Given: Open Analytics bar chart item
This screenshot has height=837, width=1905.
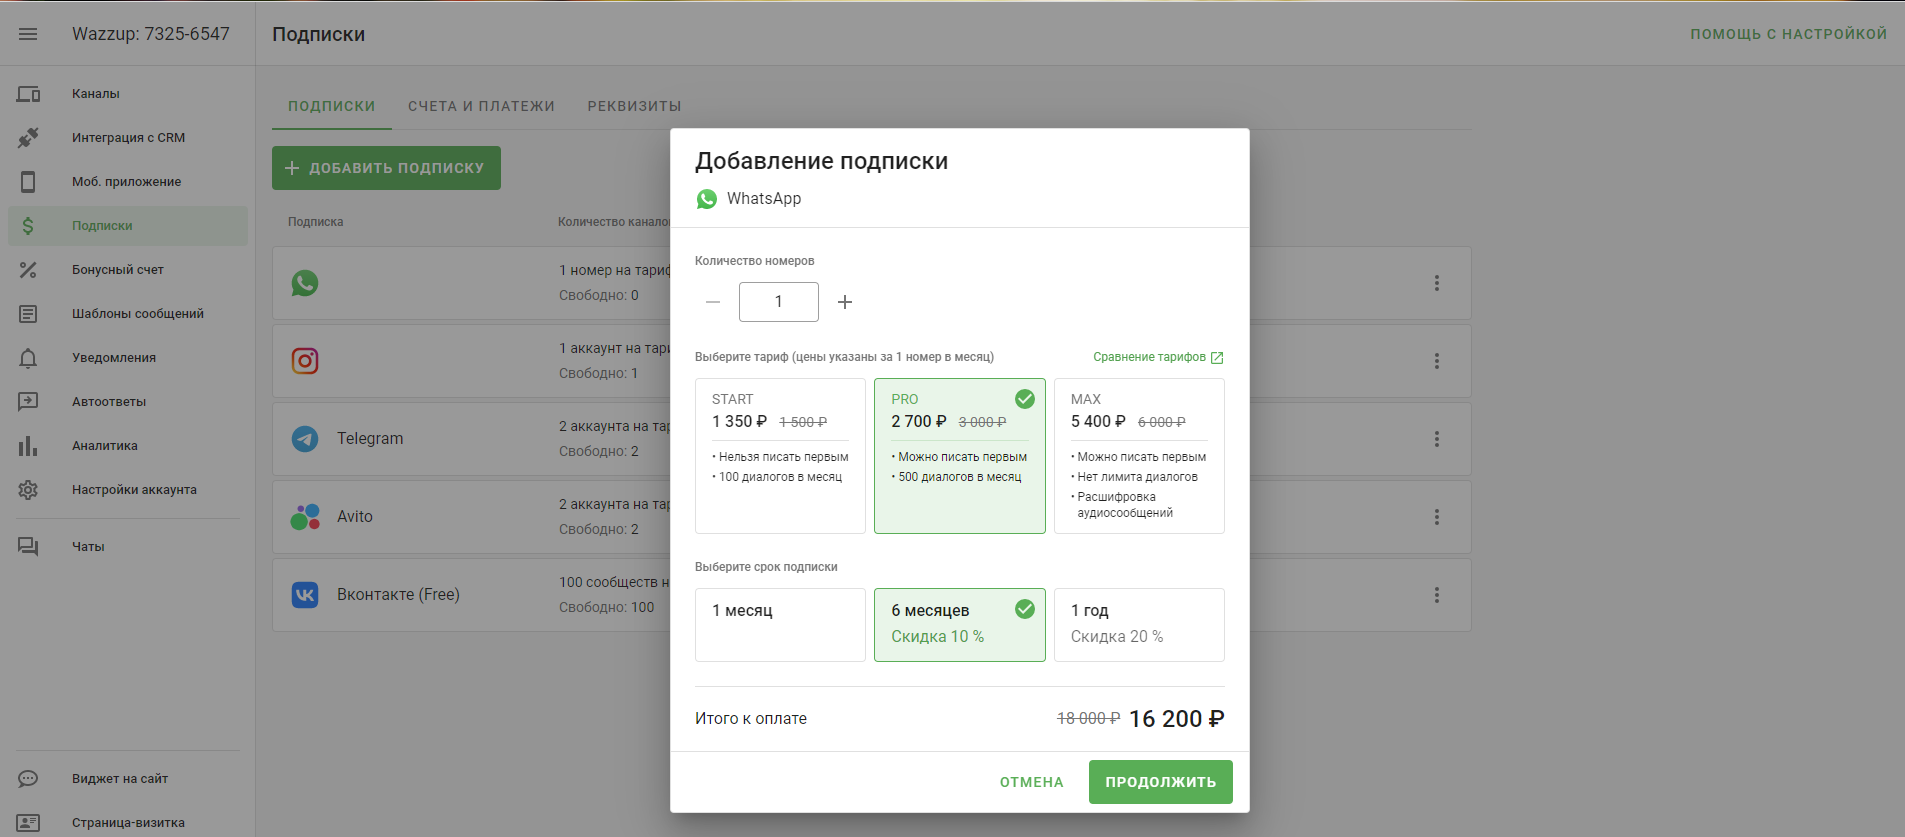Looking at the screenshot, I should pos(28,446).
